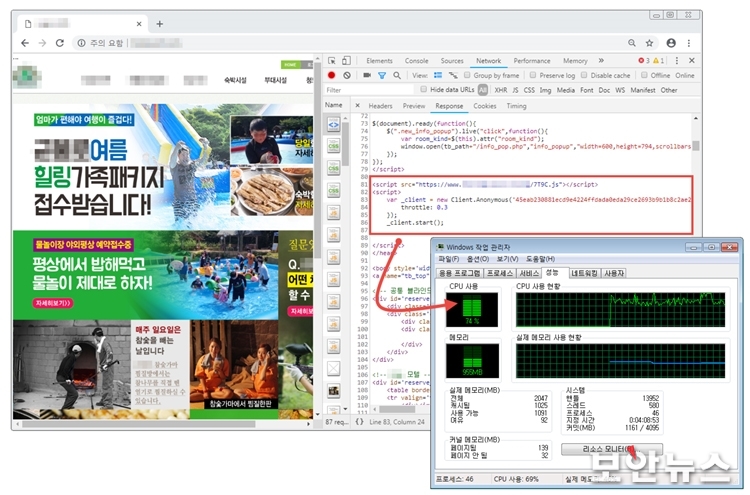
Task: Select large request rows view icon
Action: (x=438, y=75)
